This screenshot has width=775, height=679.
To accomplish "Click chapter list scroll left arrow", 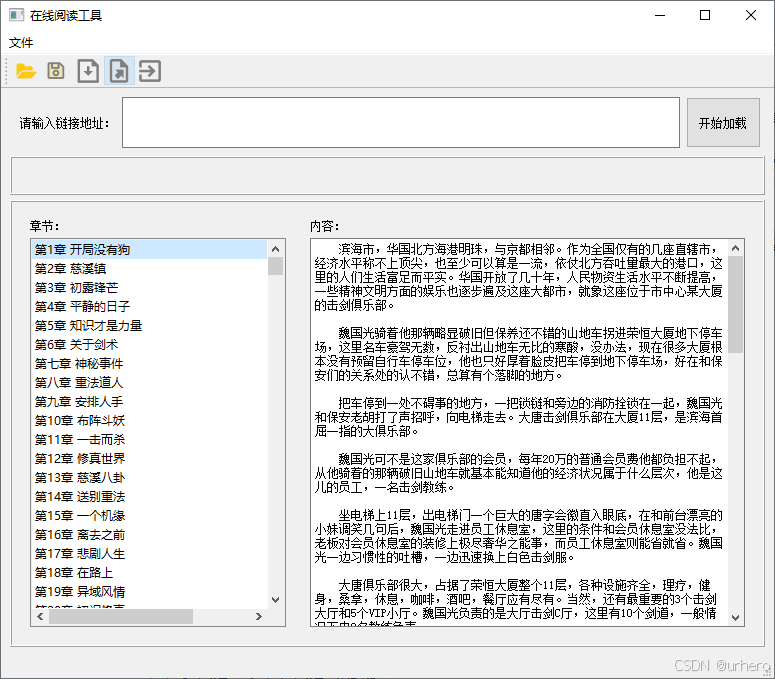I will click(40, 616).
